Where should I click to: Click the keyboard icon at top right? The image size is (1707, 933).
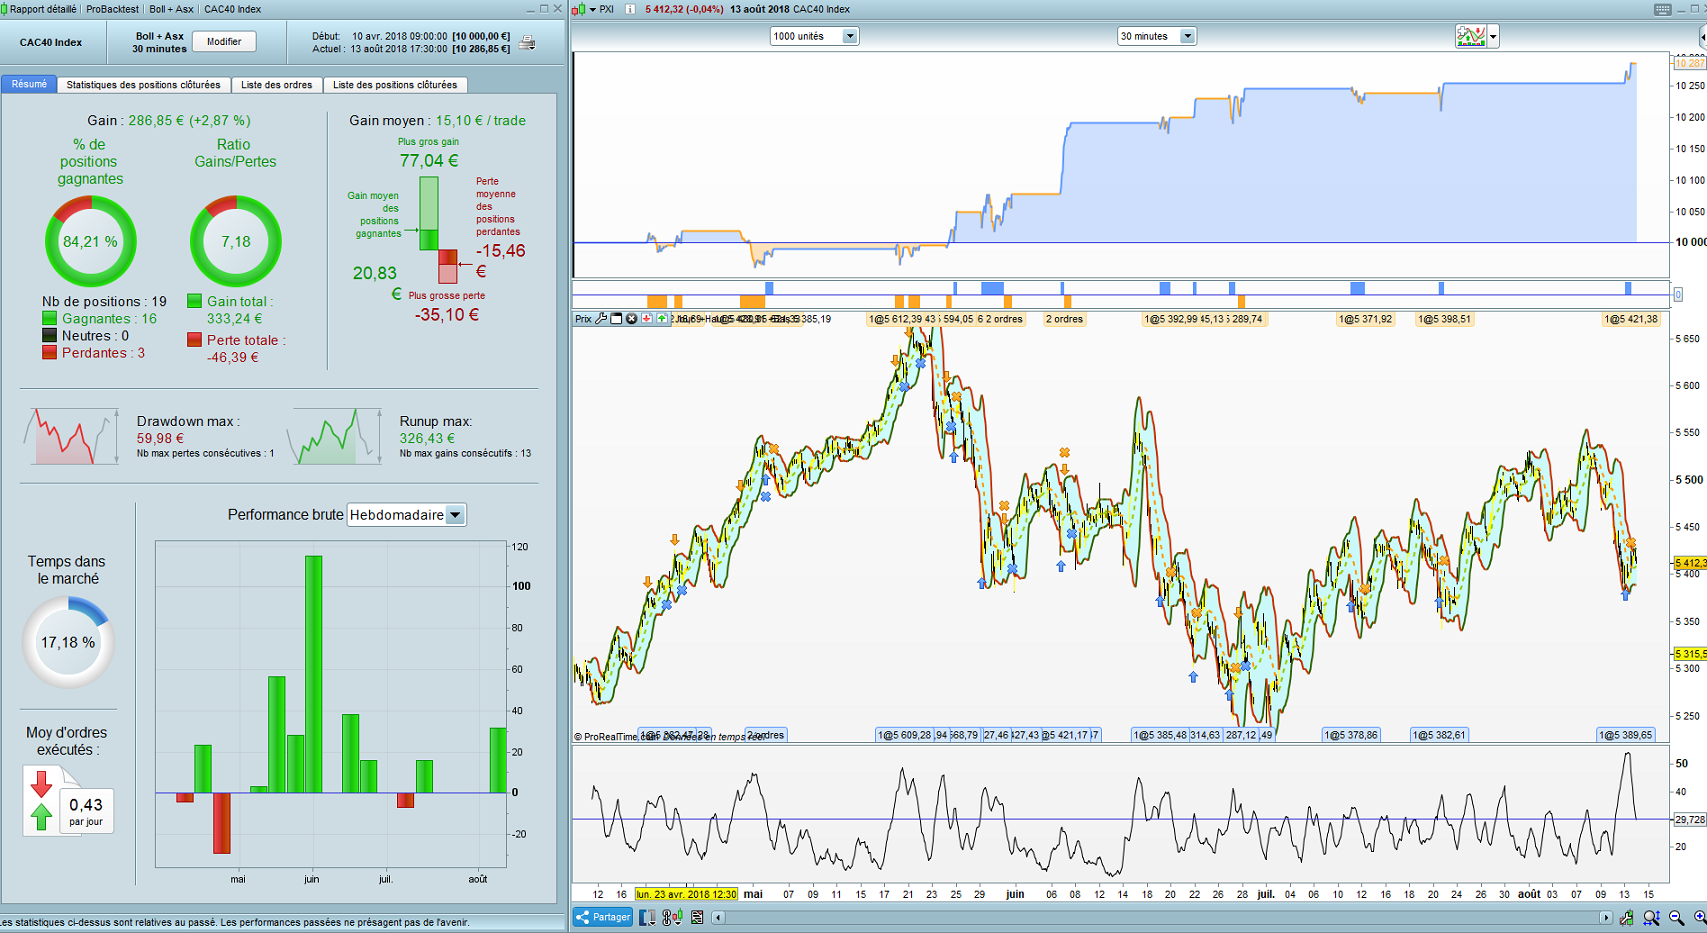1662,9
